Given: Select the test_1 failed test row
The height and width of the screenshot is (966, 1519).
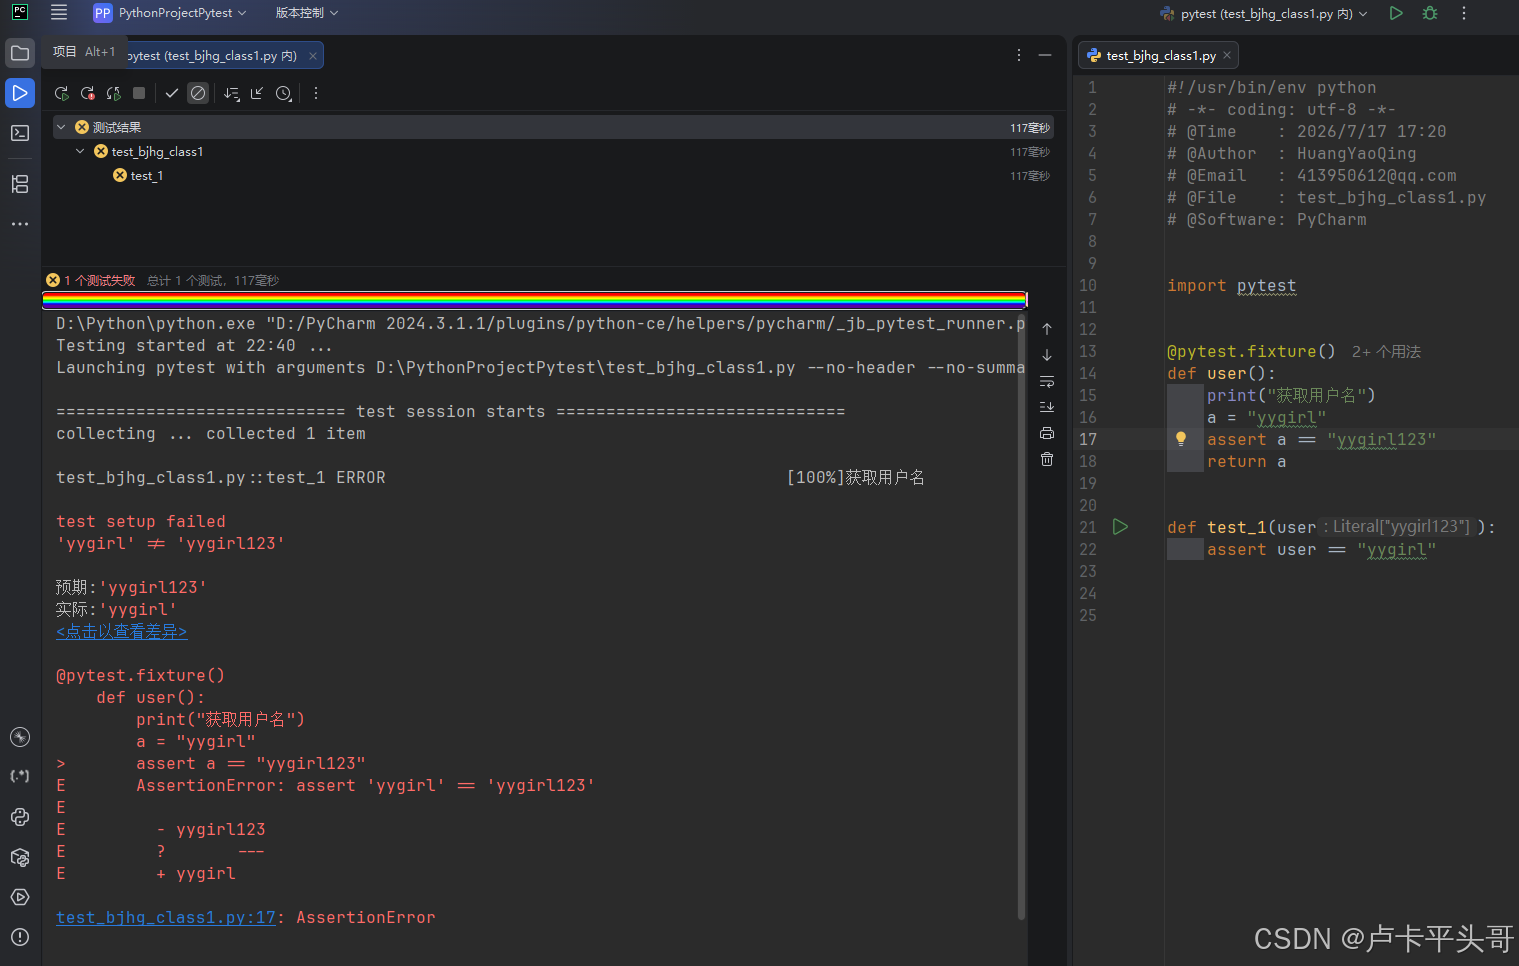Looking at the screenshot, I should 553,175.
